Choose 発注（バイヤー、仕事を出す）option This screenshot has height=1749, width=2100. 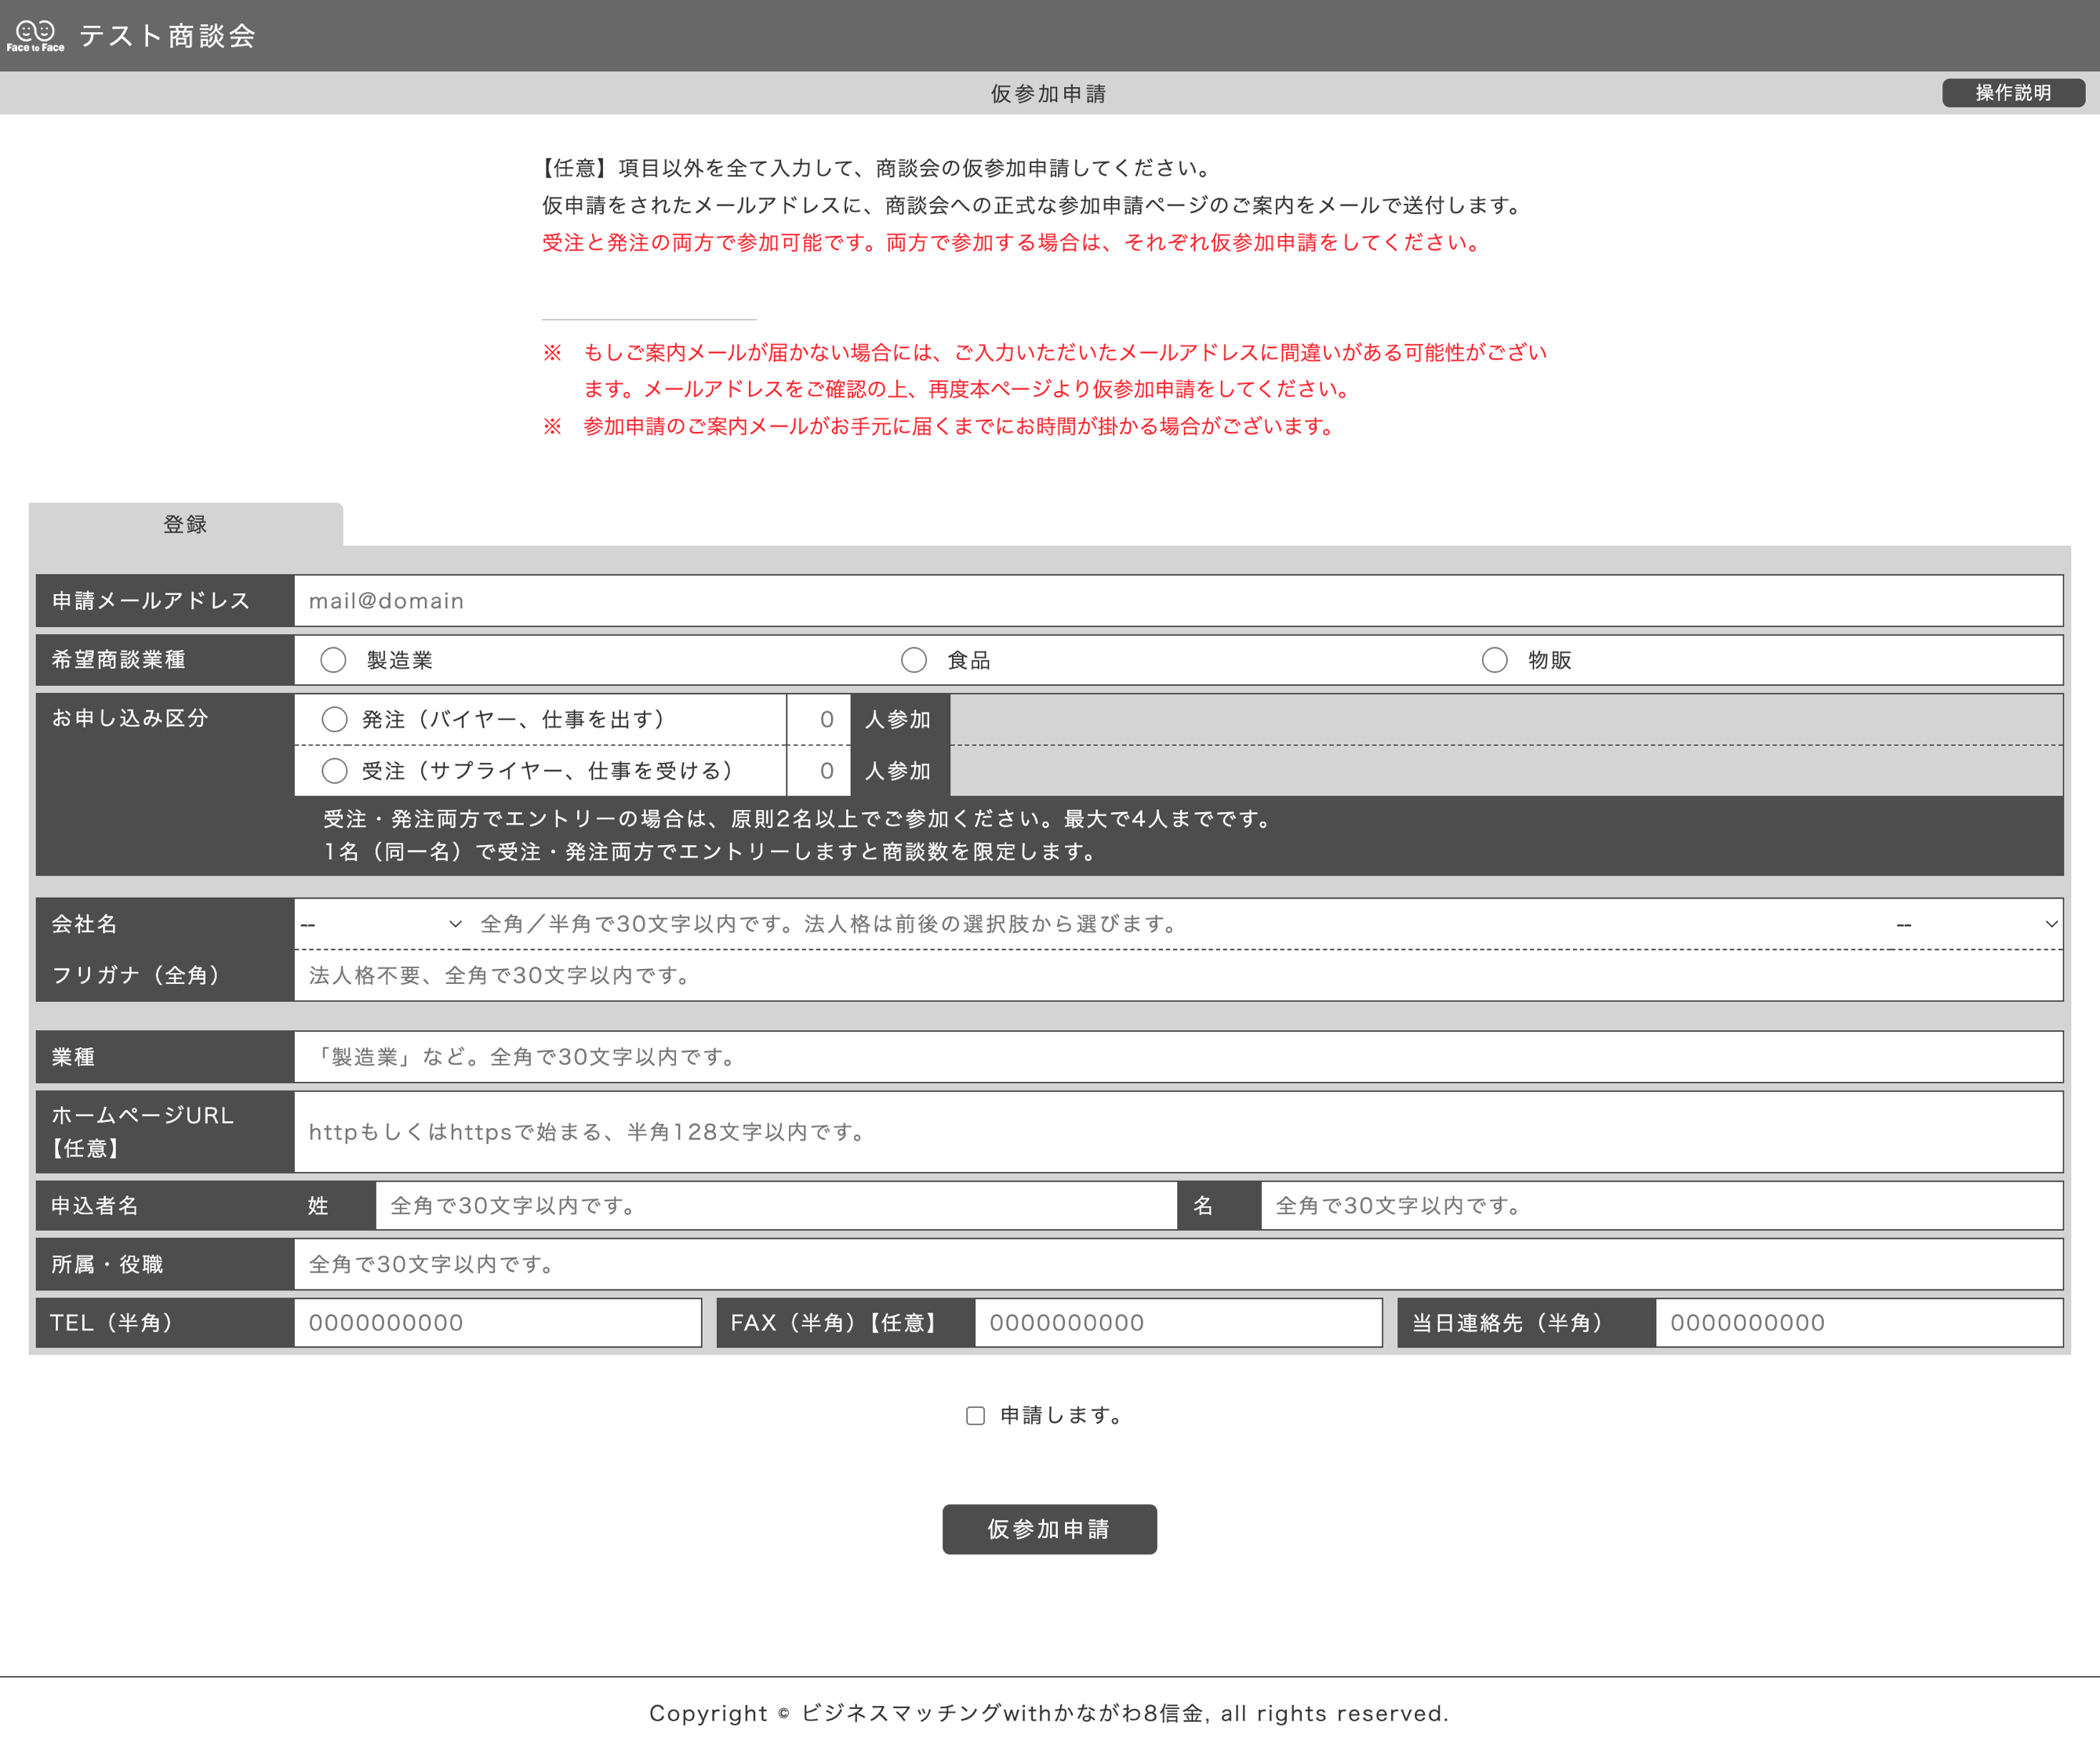[x=335, y=718]
